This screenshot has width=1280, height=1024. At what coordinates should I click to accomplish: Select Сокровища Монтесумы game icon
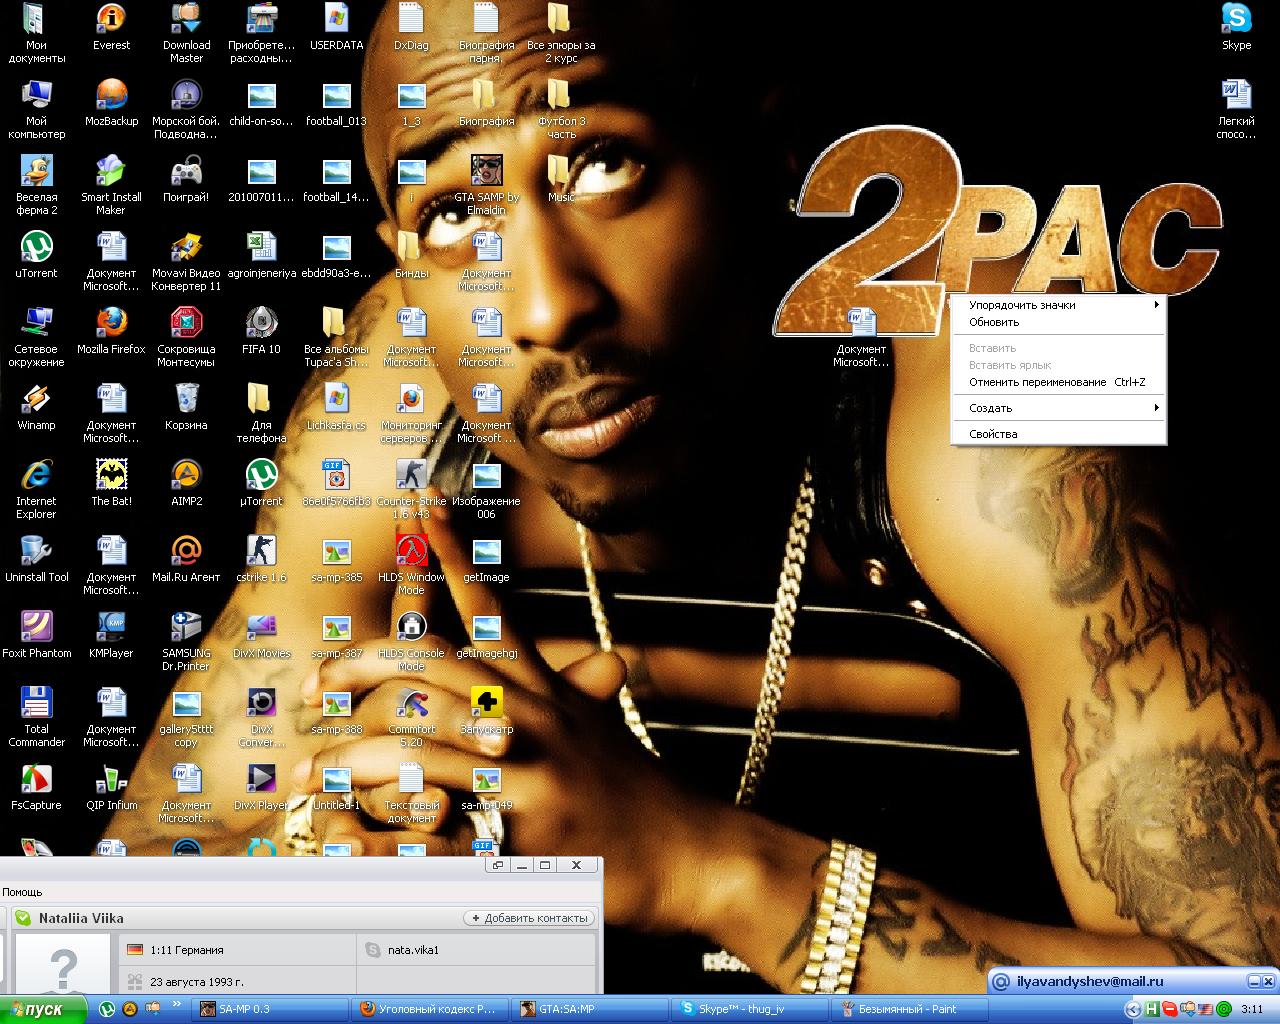pyautogui.click(x=186, y=337)
